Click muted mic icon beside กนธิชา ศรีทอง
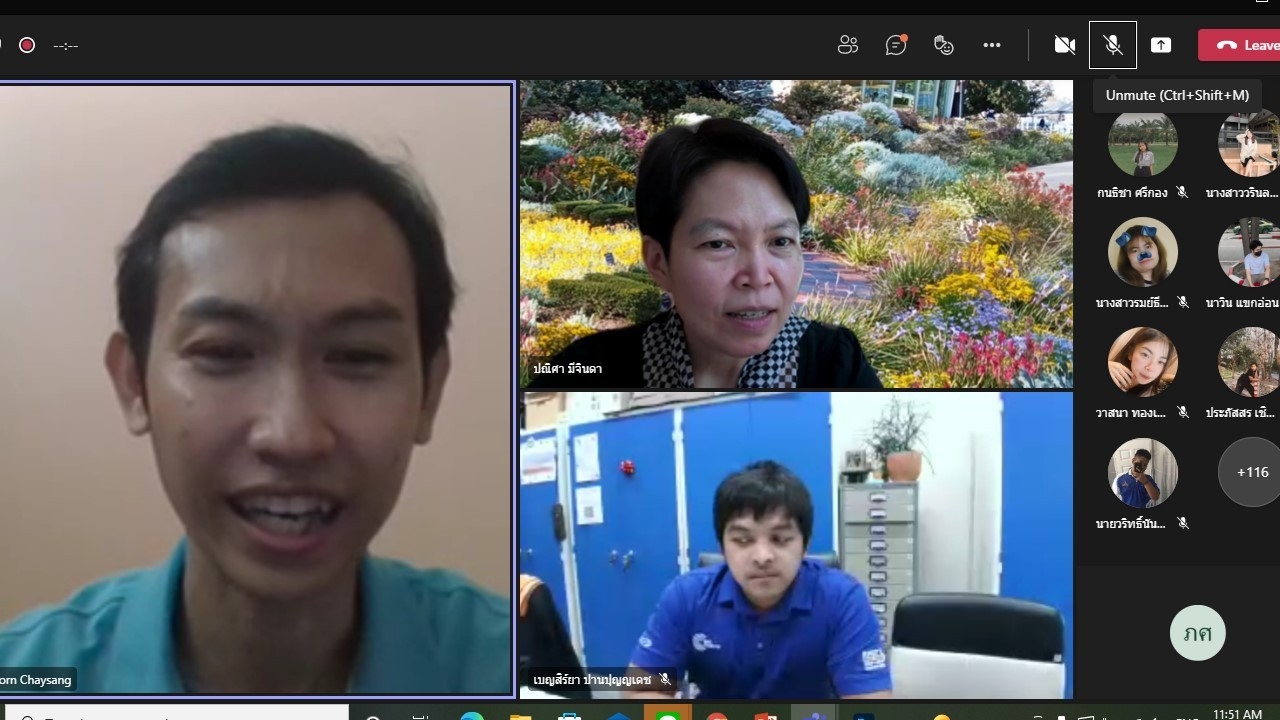This screenshot has height=720, width=1280. point(1182,193)
